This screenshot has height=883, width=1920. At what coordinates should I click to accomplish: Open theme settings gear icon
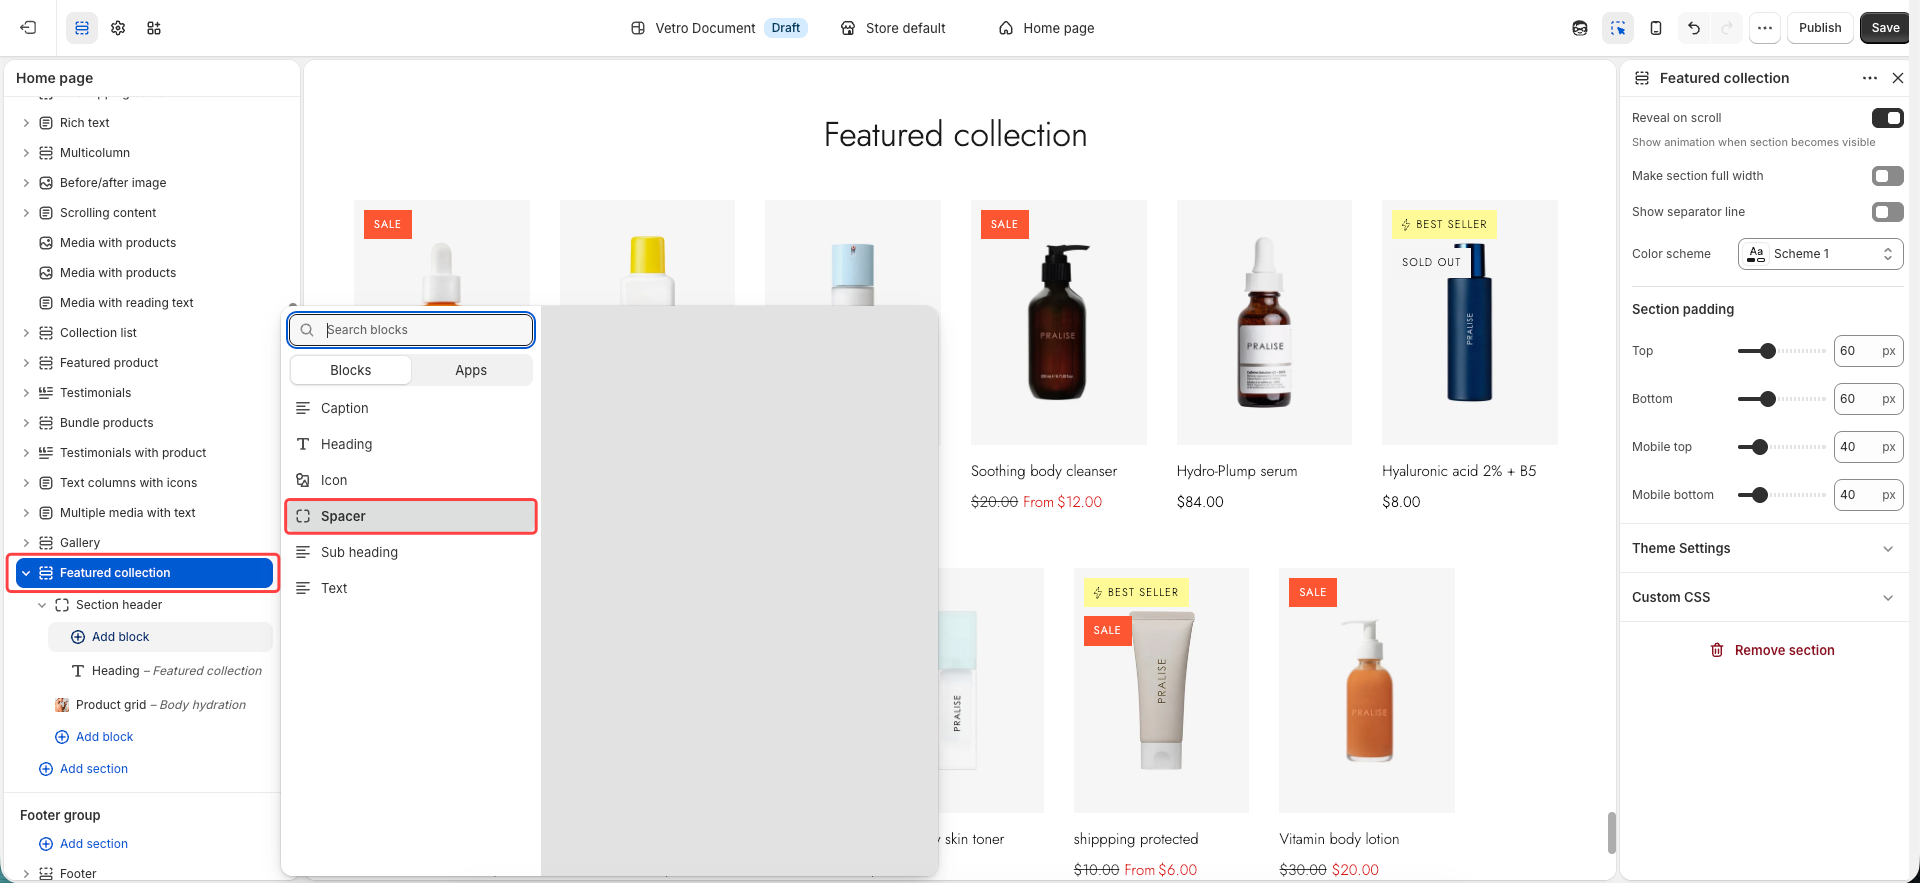click(118, 28)
